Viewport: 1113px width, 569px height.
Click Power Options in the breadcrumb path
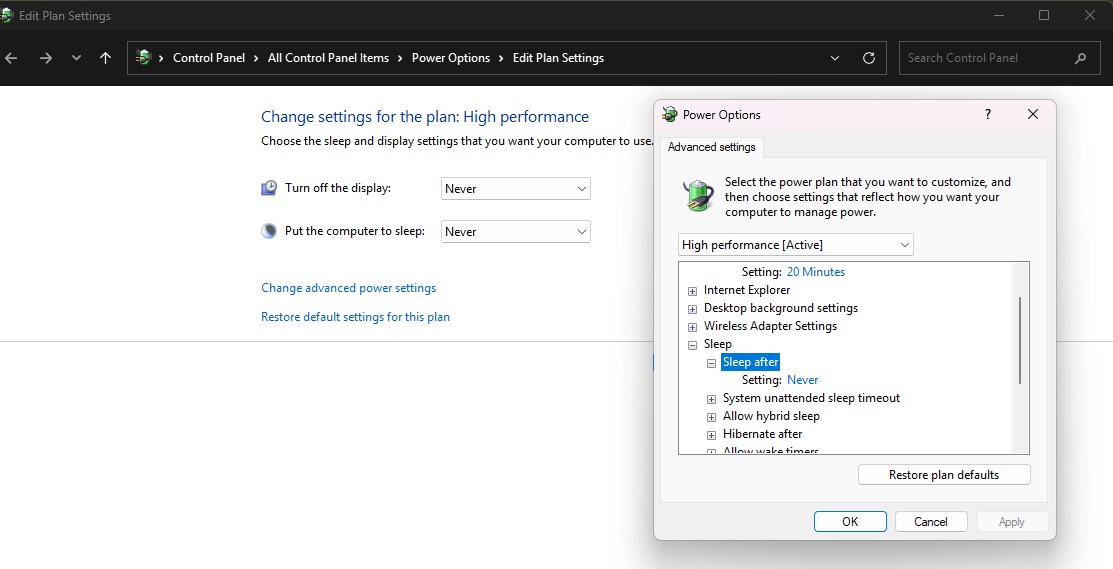[x=450, y=58]
